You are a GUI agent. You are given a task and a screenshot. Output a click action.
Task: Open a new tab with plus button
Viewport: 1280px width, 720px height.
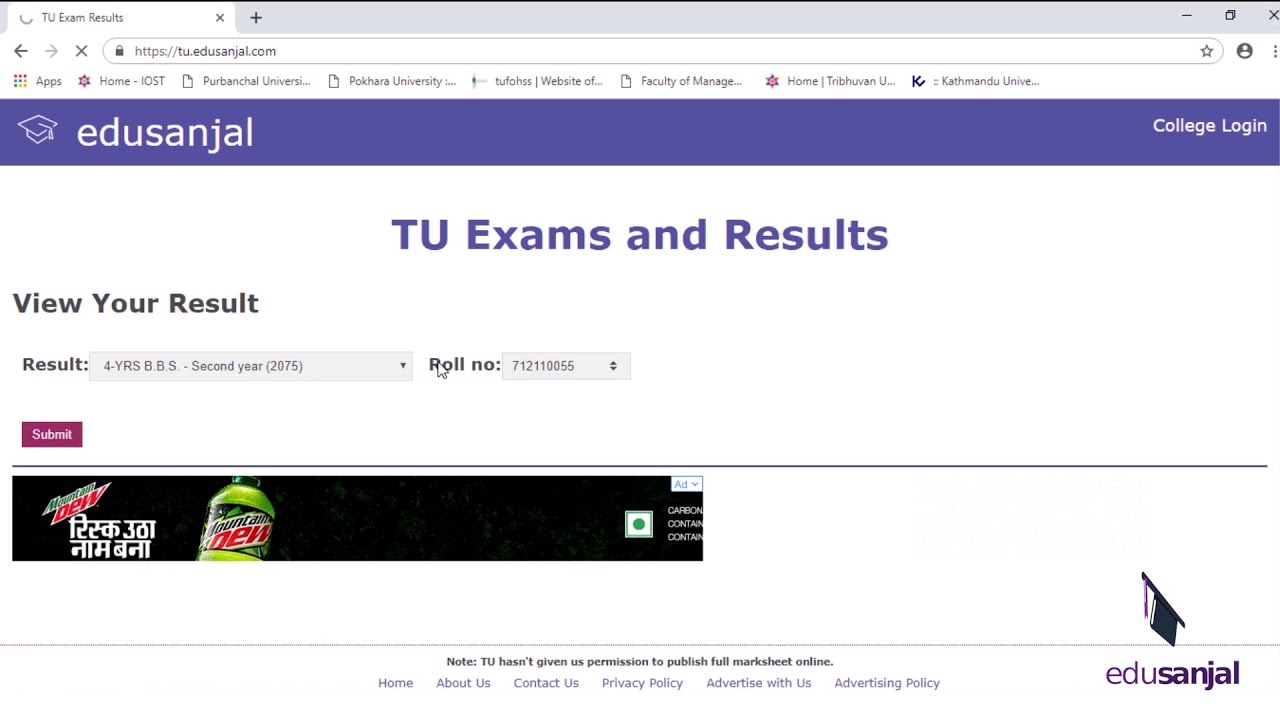(x=256, y=17)
